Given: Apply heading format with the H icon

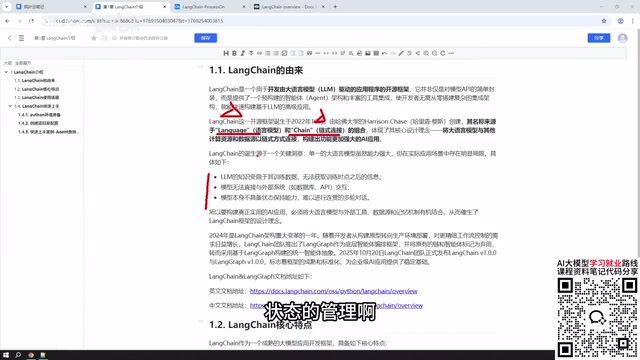Looking at the screenshot, I should [226, 53].
